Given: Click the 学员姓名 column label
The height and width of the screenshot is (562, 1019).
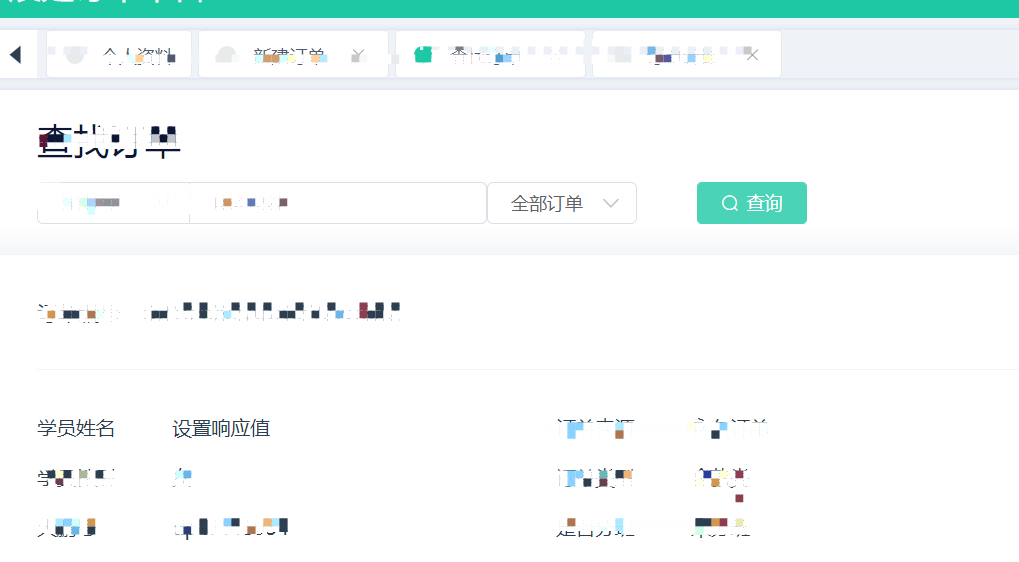Looking at the screenshot, I should pos(76,429).
